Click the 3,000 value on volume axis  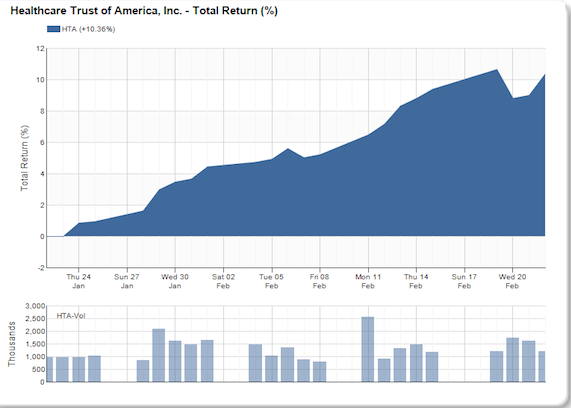(x=35, y=306)
